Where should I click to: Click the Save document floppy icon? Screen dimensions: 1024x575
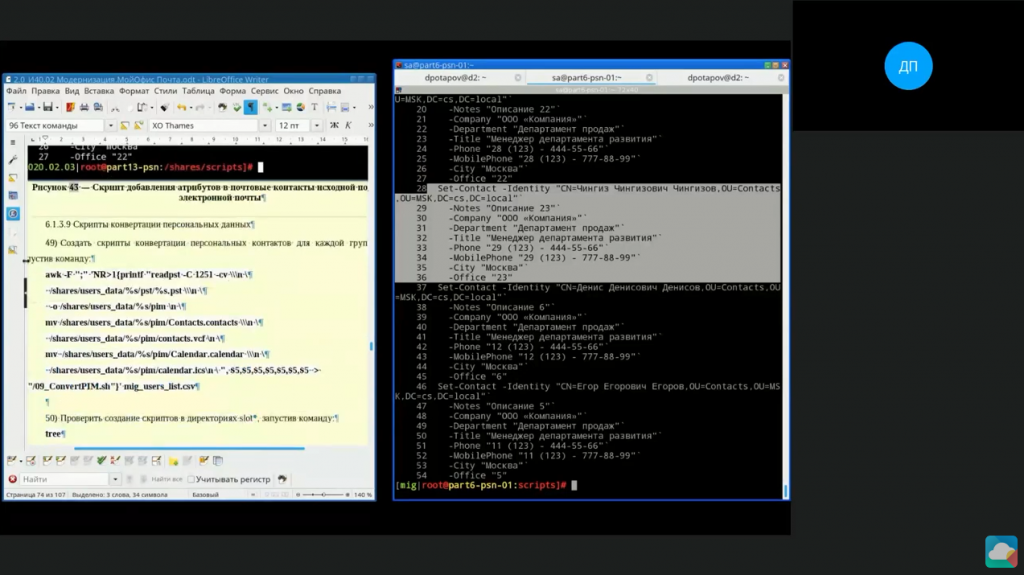click(x=48, y=107)
